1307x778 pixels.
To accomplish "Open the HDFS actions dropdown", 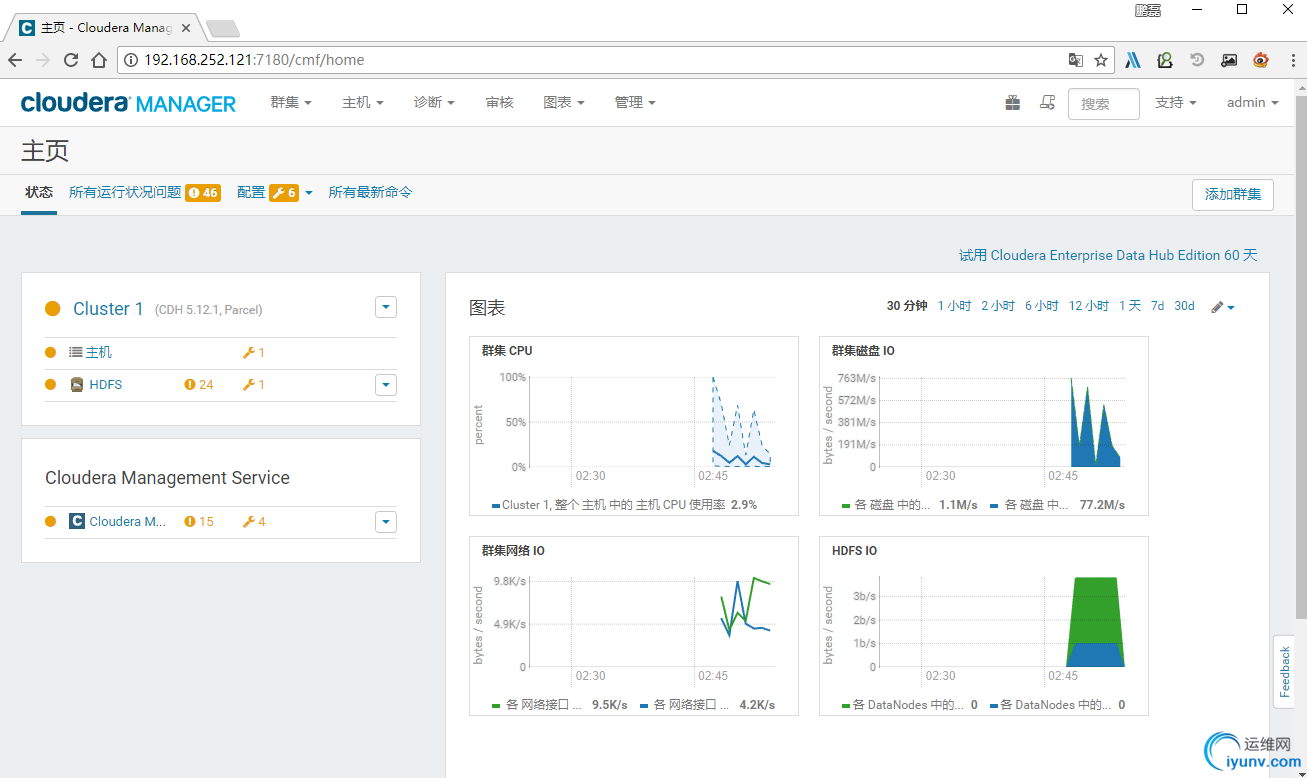I will [x=386, y=385].
